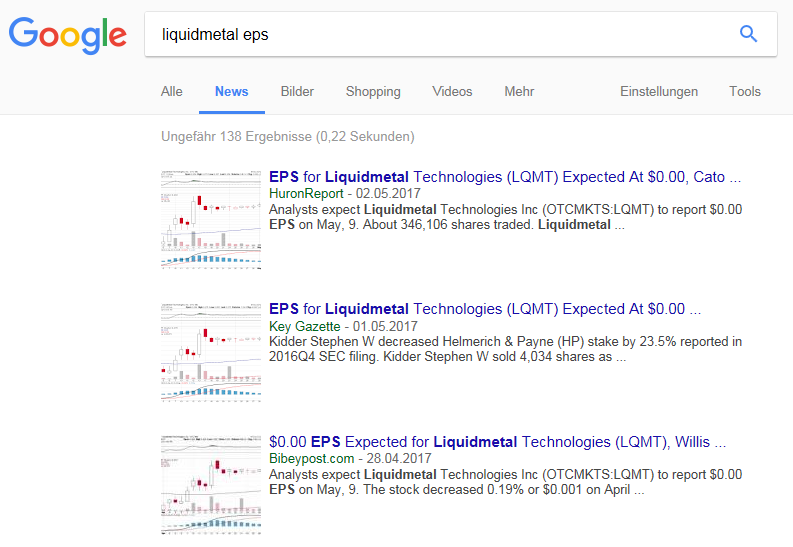Viewport: 793px width, 547px height.
Task: Open the Einstellungen menu
Action: pos(659,91)
